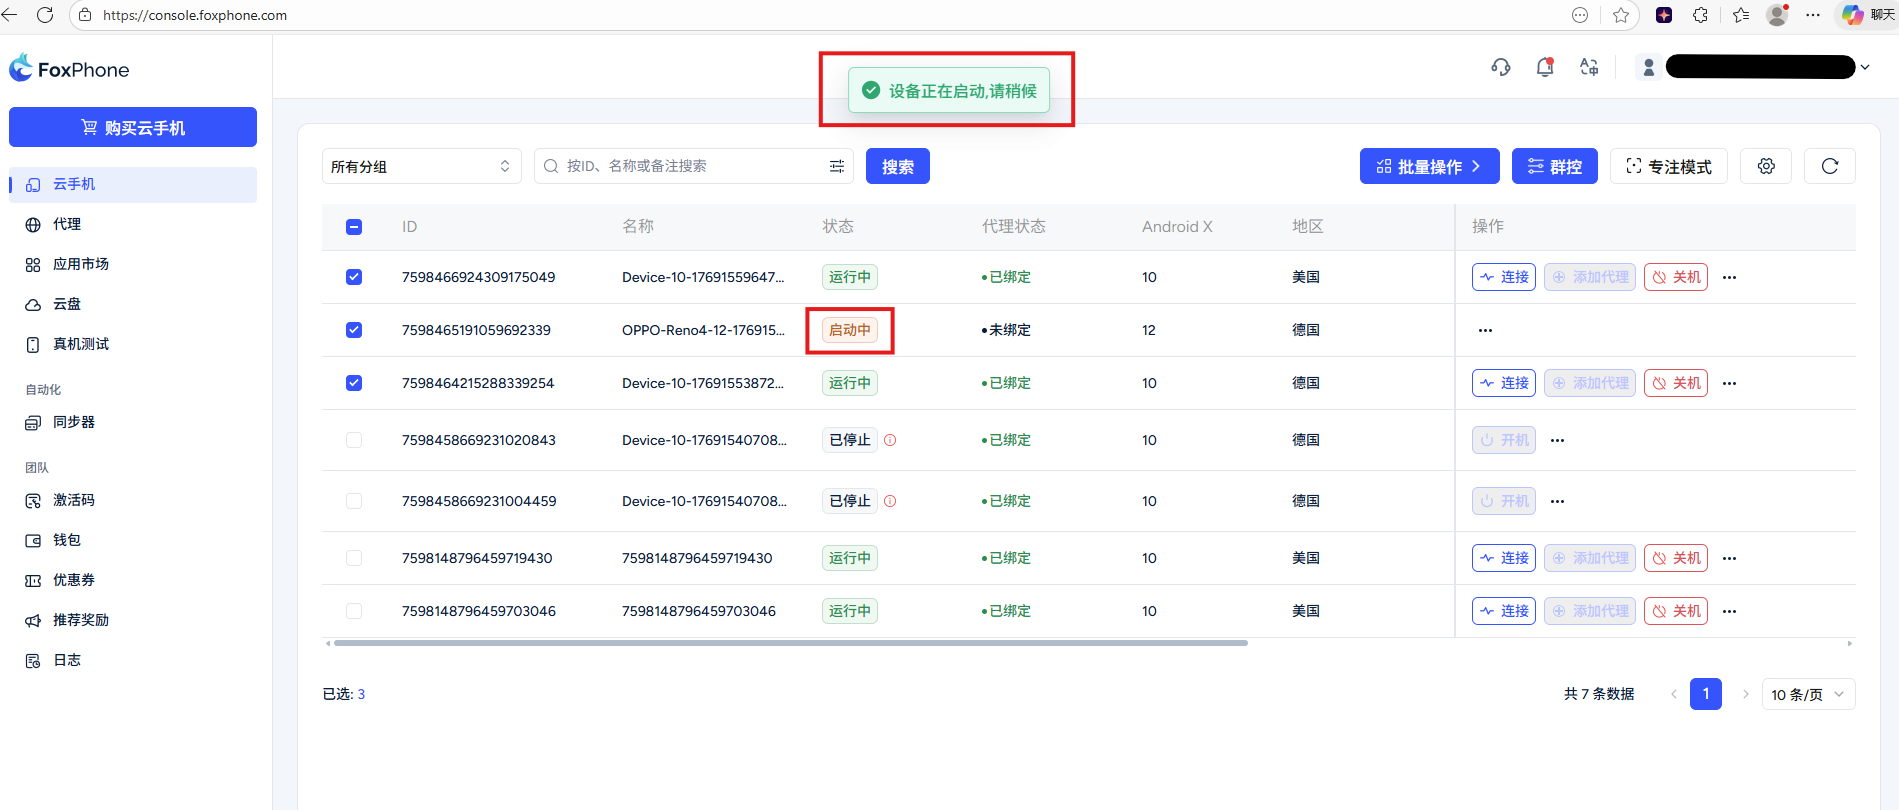Uncheck the first device row checkbox
Screen dimensions: 1899x810
[354, 277]
